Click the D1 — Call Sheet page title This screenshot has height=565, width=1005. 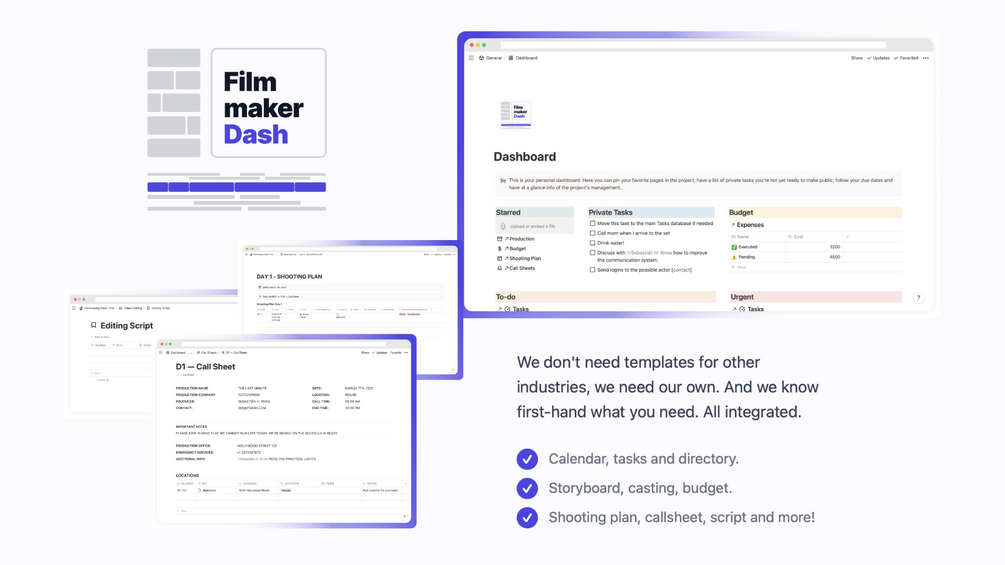(x=205, y=366)
